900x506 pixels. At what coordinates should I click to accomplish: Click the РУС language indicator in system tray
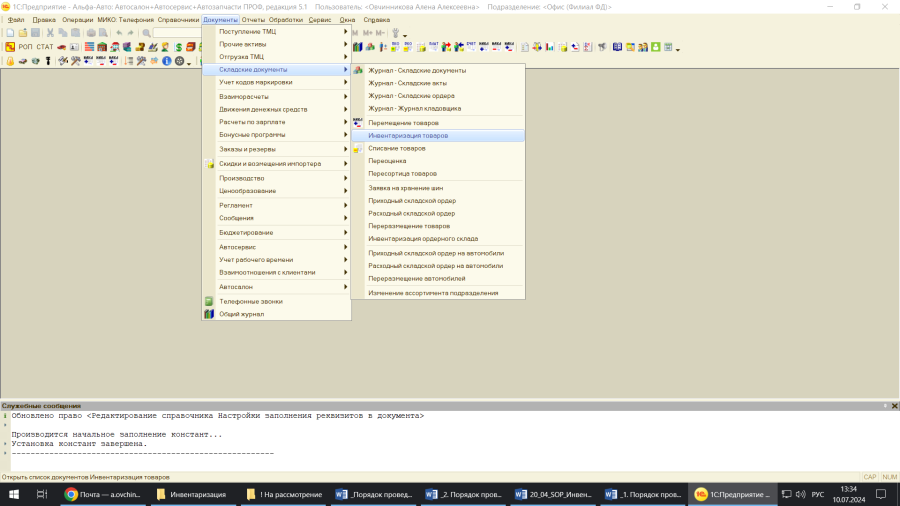tap(817, 494)
